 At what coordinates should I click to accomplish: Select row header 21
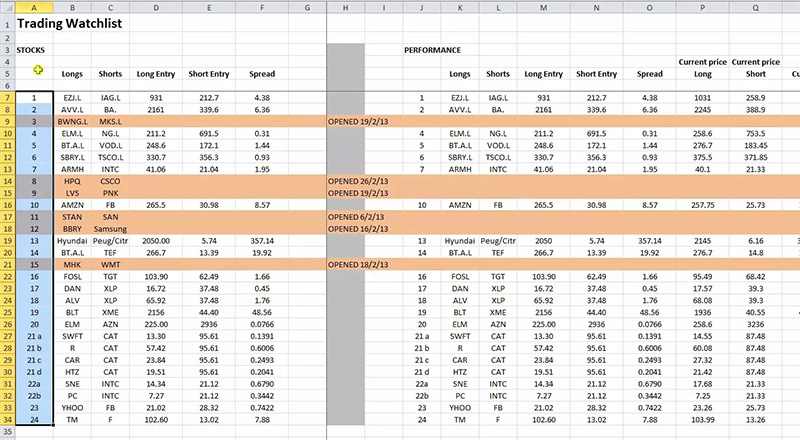(x=8, y=264)
